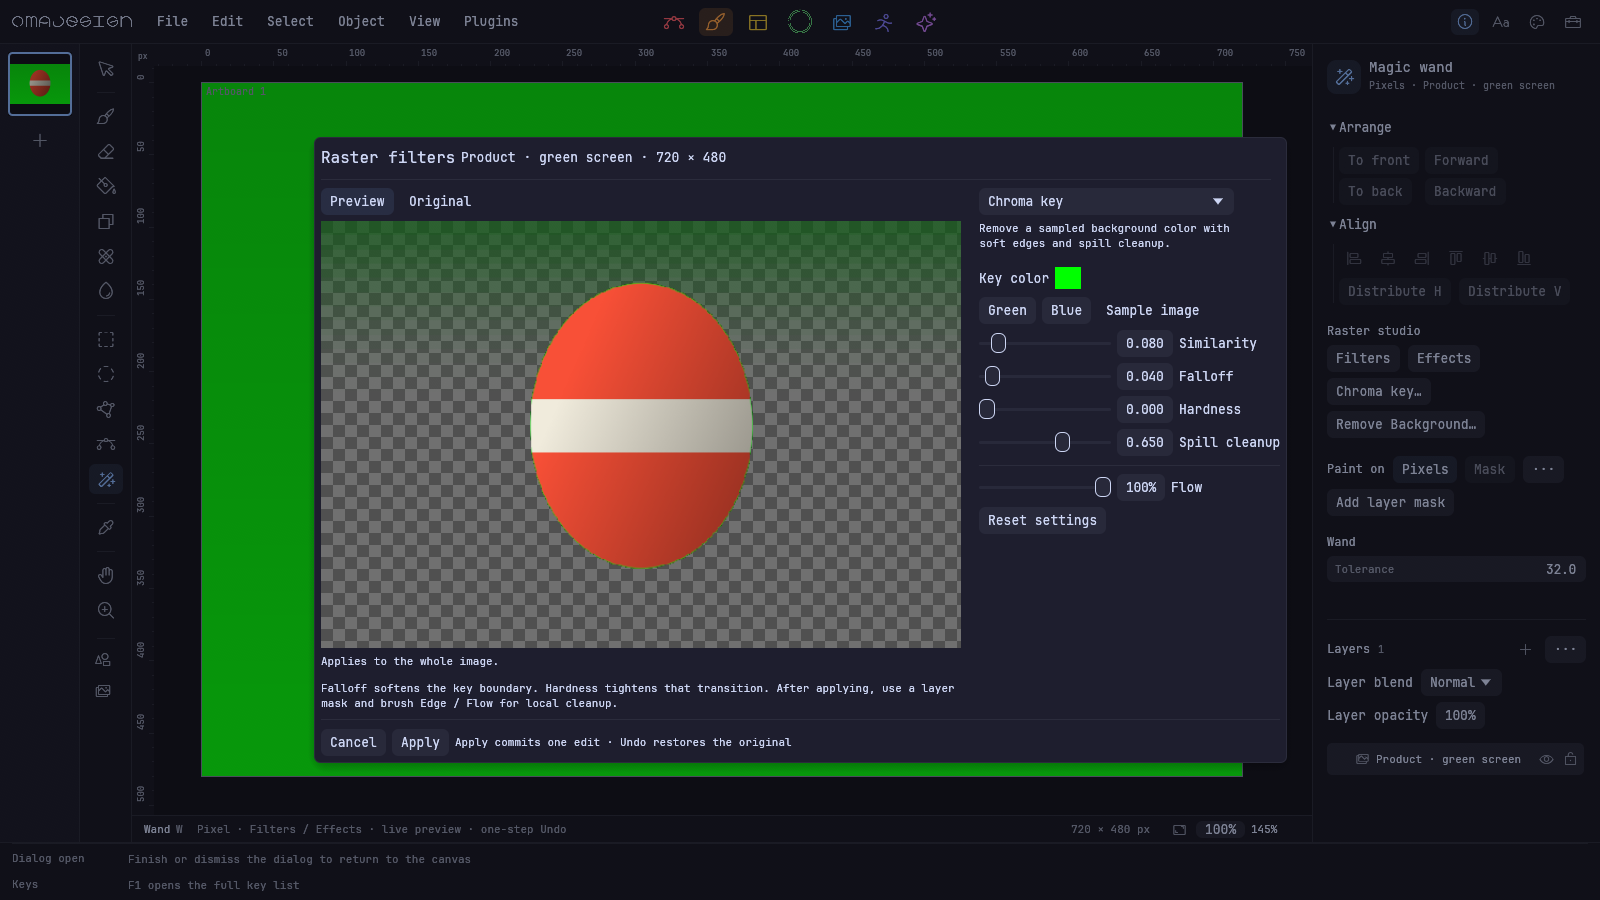Open the File menu

tap(172, 21)
